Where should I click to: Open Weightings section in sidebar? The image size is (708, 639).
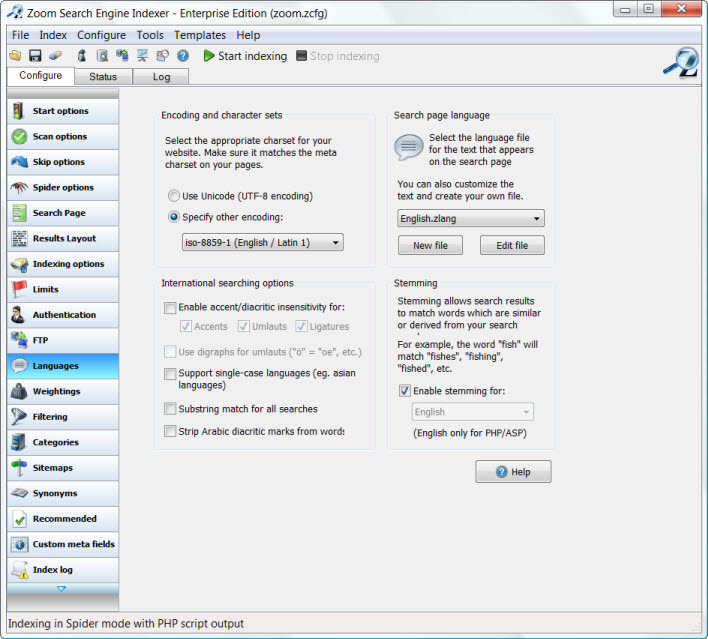click(x=63, y=392)
